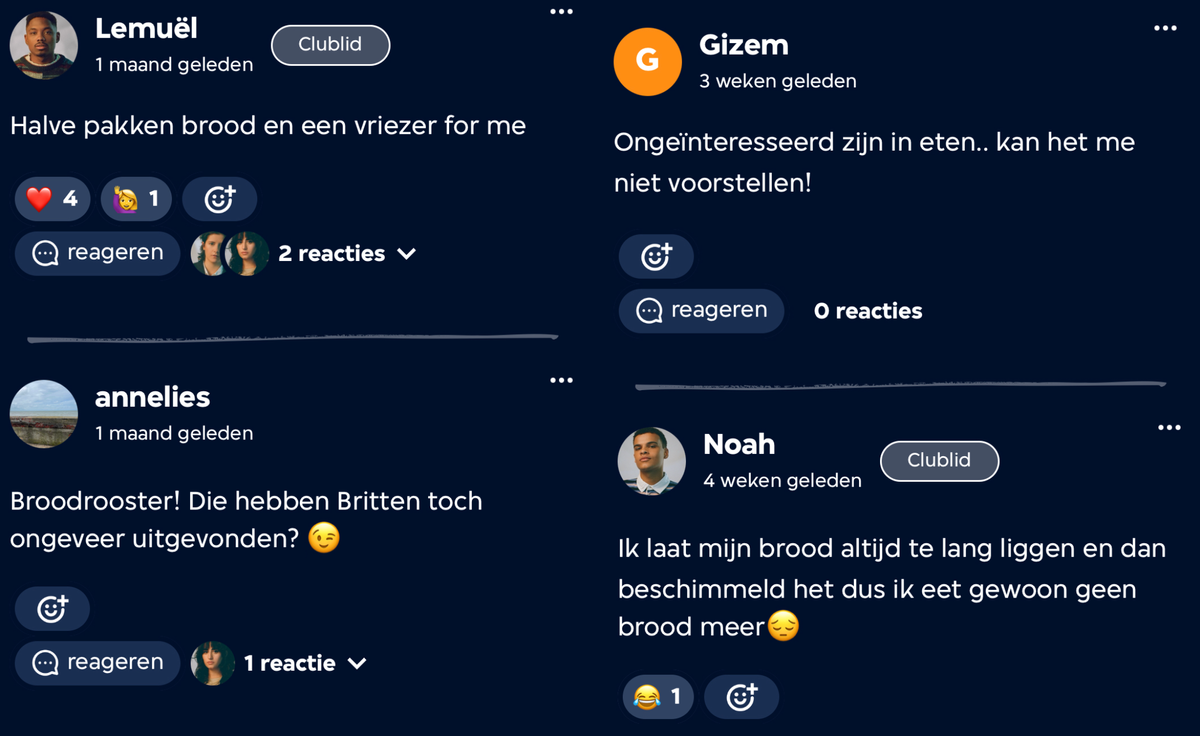Click the Clublid badge next to Noah
Screen dimensions: 1200x736
pyautogui.click(x=939, y=461)
